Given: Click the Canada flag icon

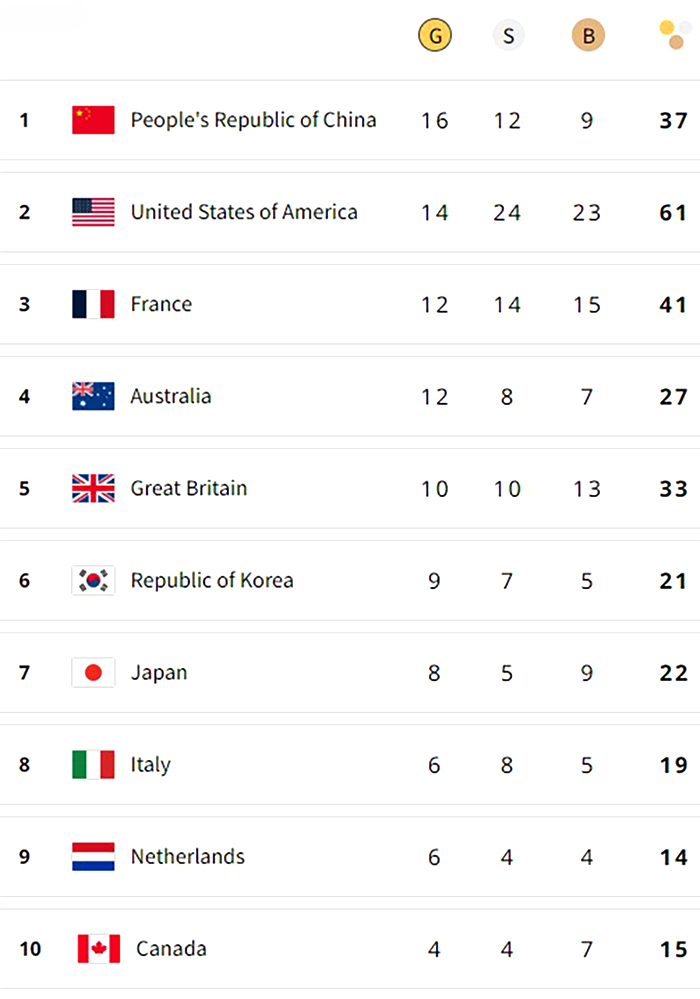Looking at the screenshot, I should [99, 948].
